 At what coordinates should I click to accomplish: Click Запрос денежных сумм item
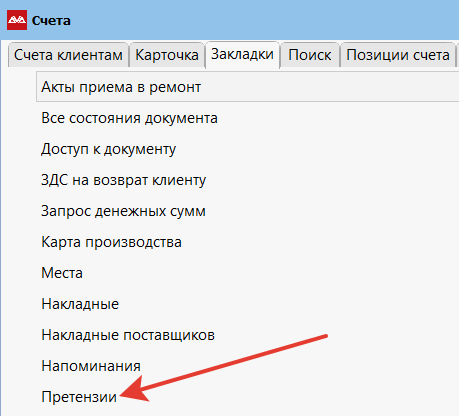247,211
